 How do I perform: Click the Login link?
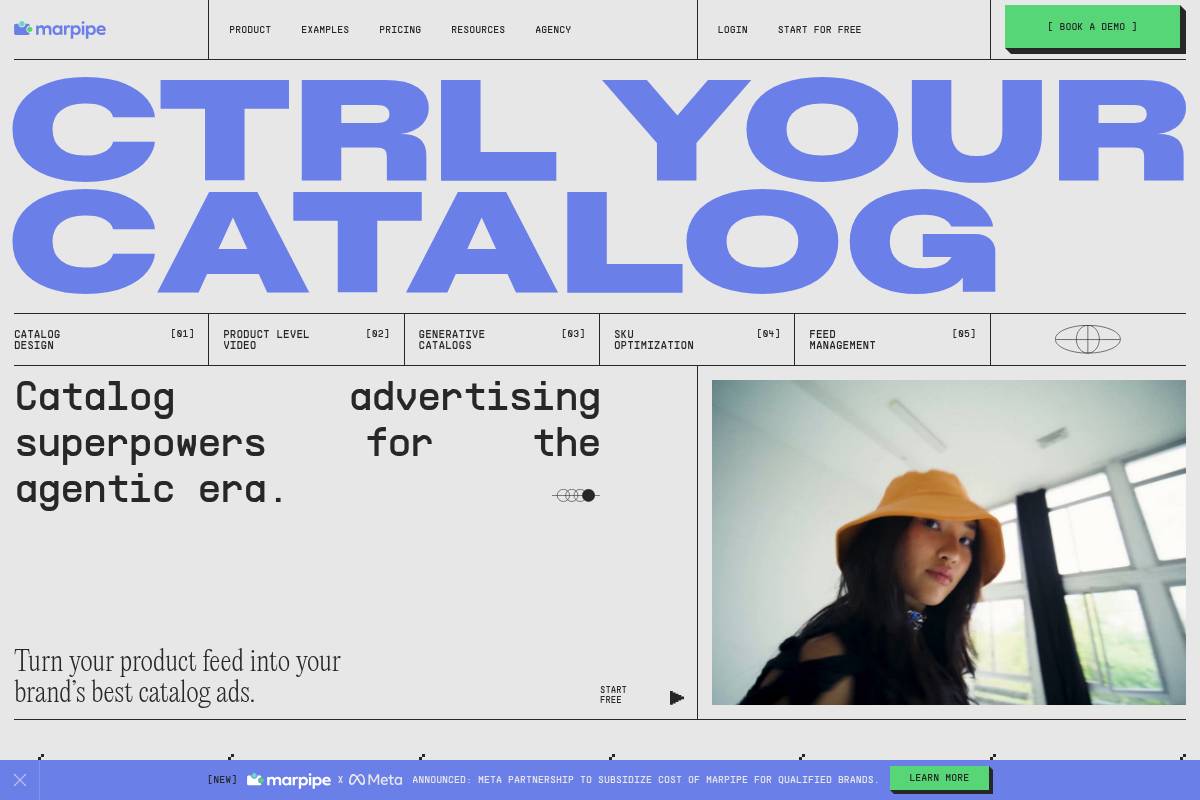[732, 30]
